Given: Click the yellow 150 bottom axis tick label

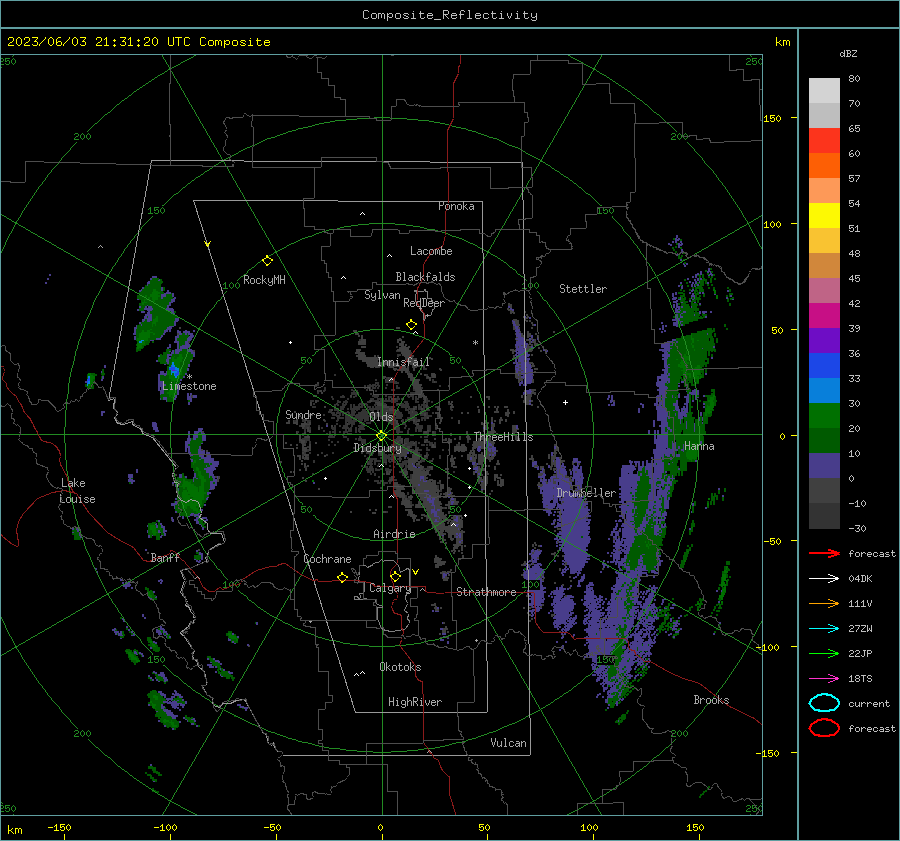Looking at the screenshot, I should (x=695, y=827).
